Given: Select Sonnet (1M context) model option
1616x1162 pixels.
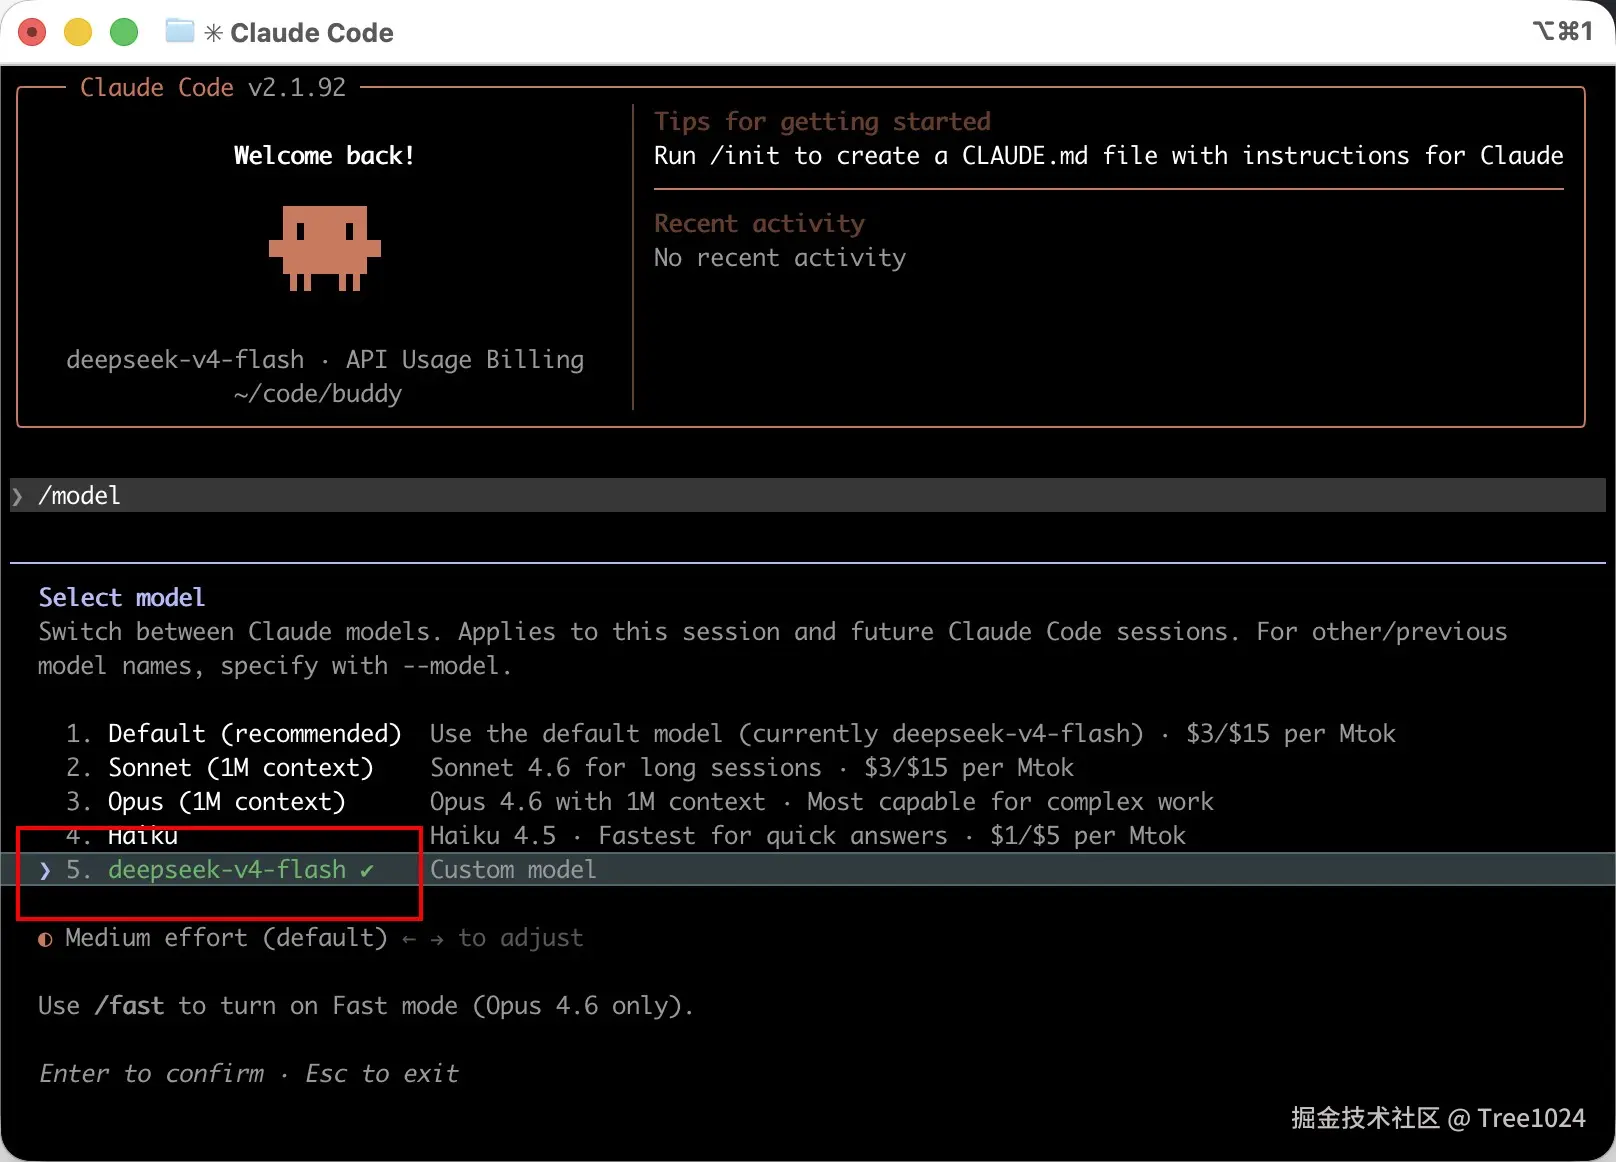Looking at the screenshot, I should coord(240,768).
